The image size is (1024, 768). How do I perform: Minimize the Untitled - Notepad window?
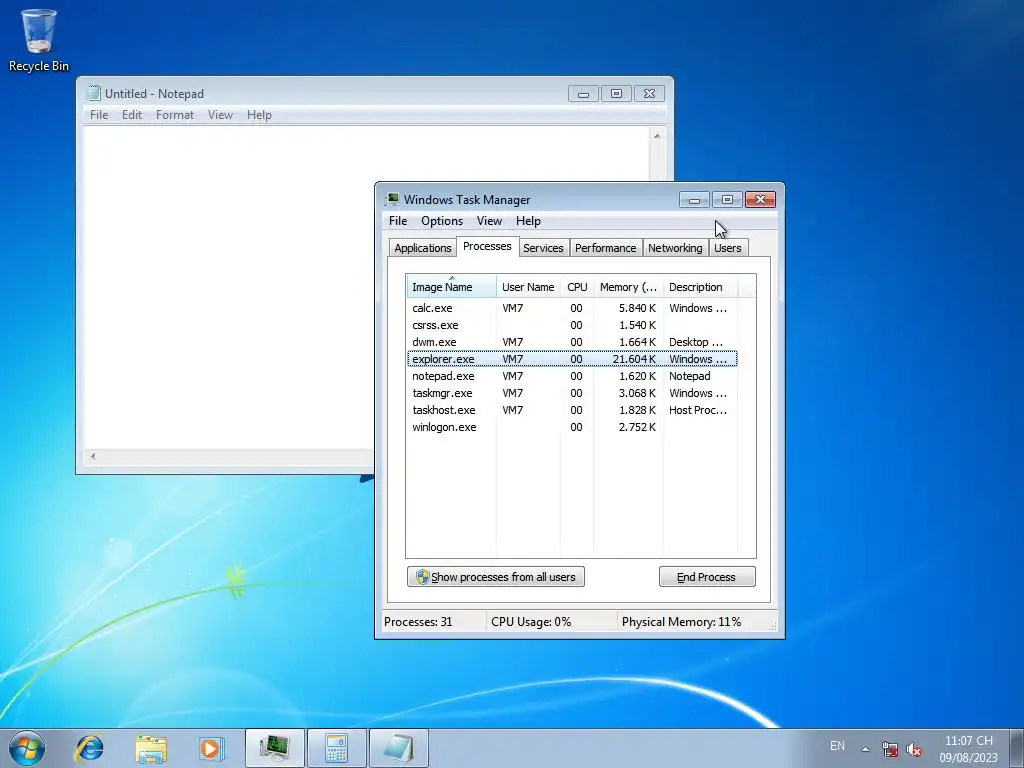coord(583,94)
